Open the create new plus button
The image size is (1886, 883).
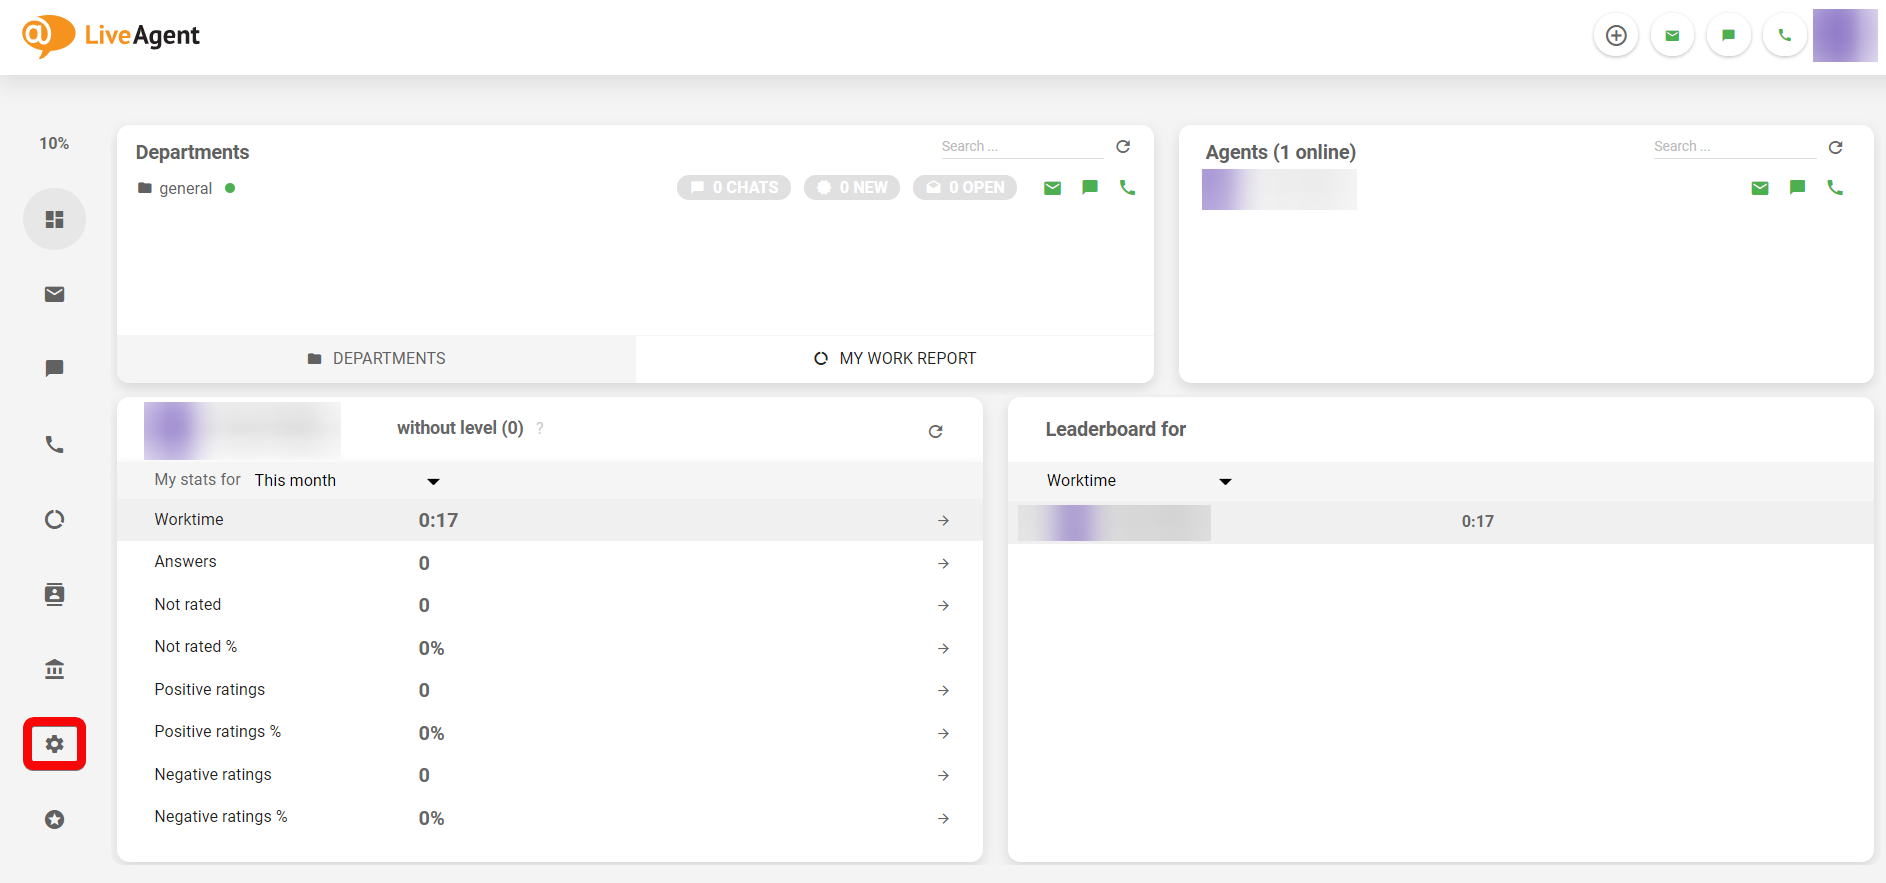(1616, 36)
